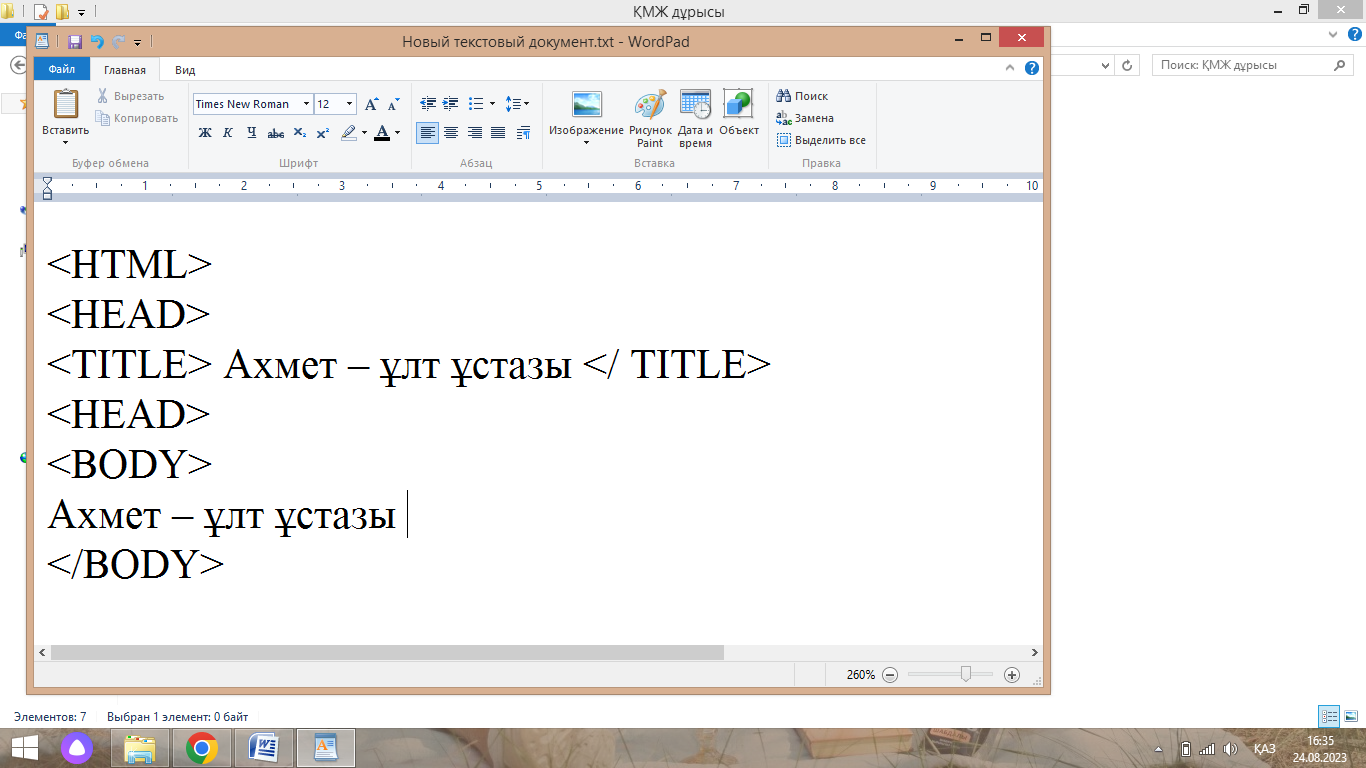The width and height of the screenshot is (1366, 768).
Task: Open WordPad help question mark icon
Action: (1032, 69)
